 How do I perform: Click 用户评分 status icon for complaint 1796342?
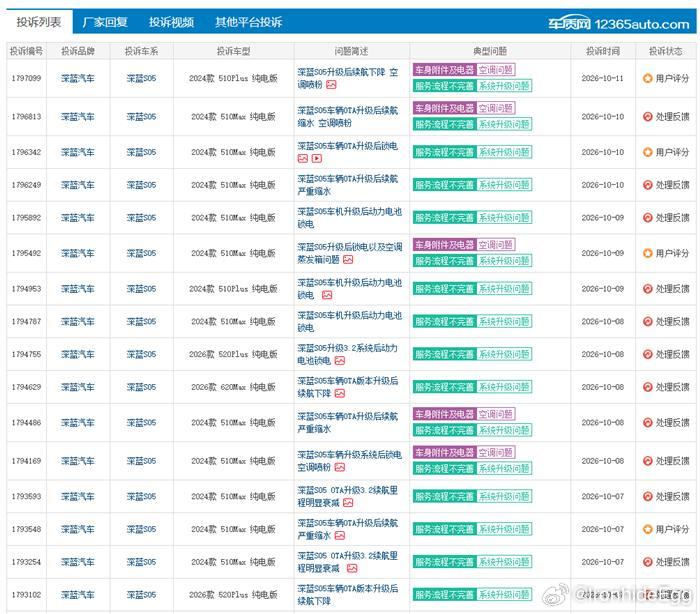click(x=647, y=152)
